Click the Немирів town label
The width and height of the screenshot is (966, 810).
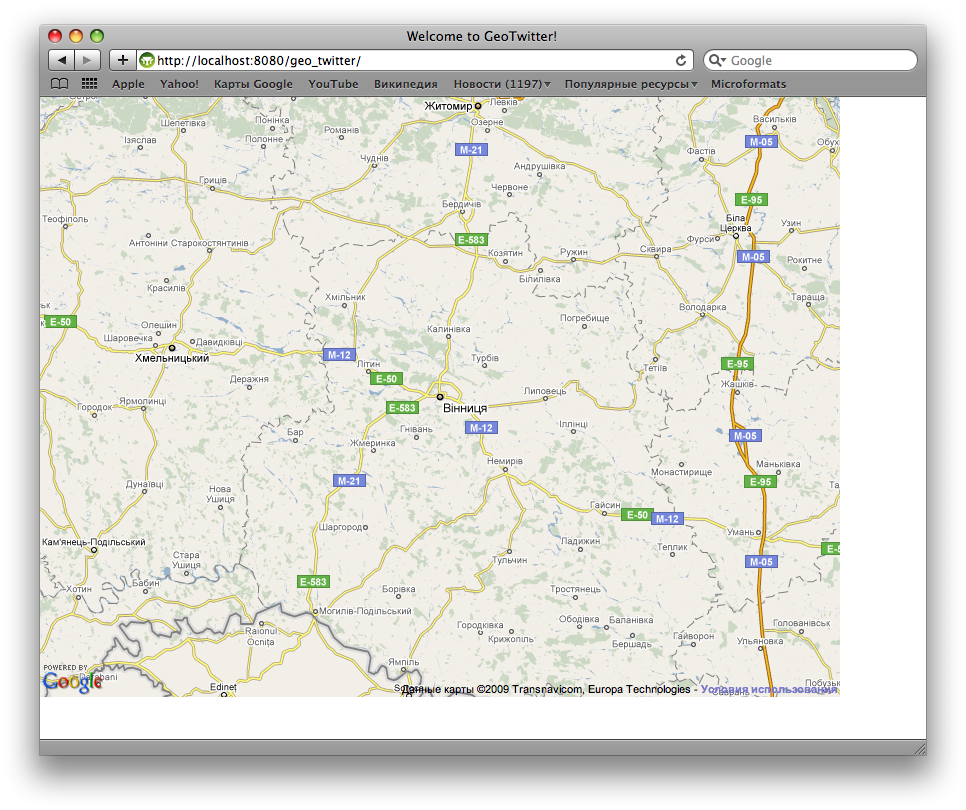505,461
